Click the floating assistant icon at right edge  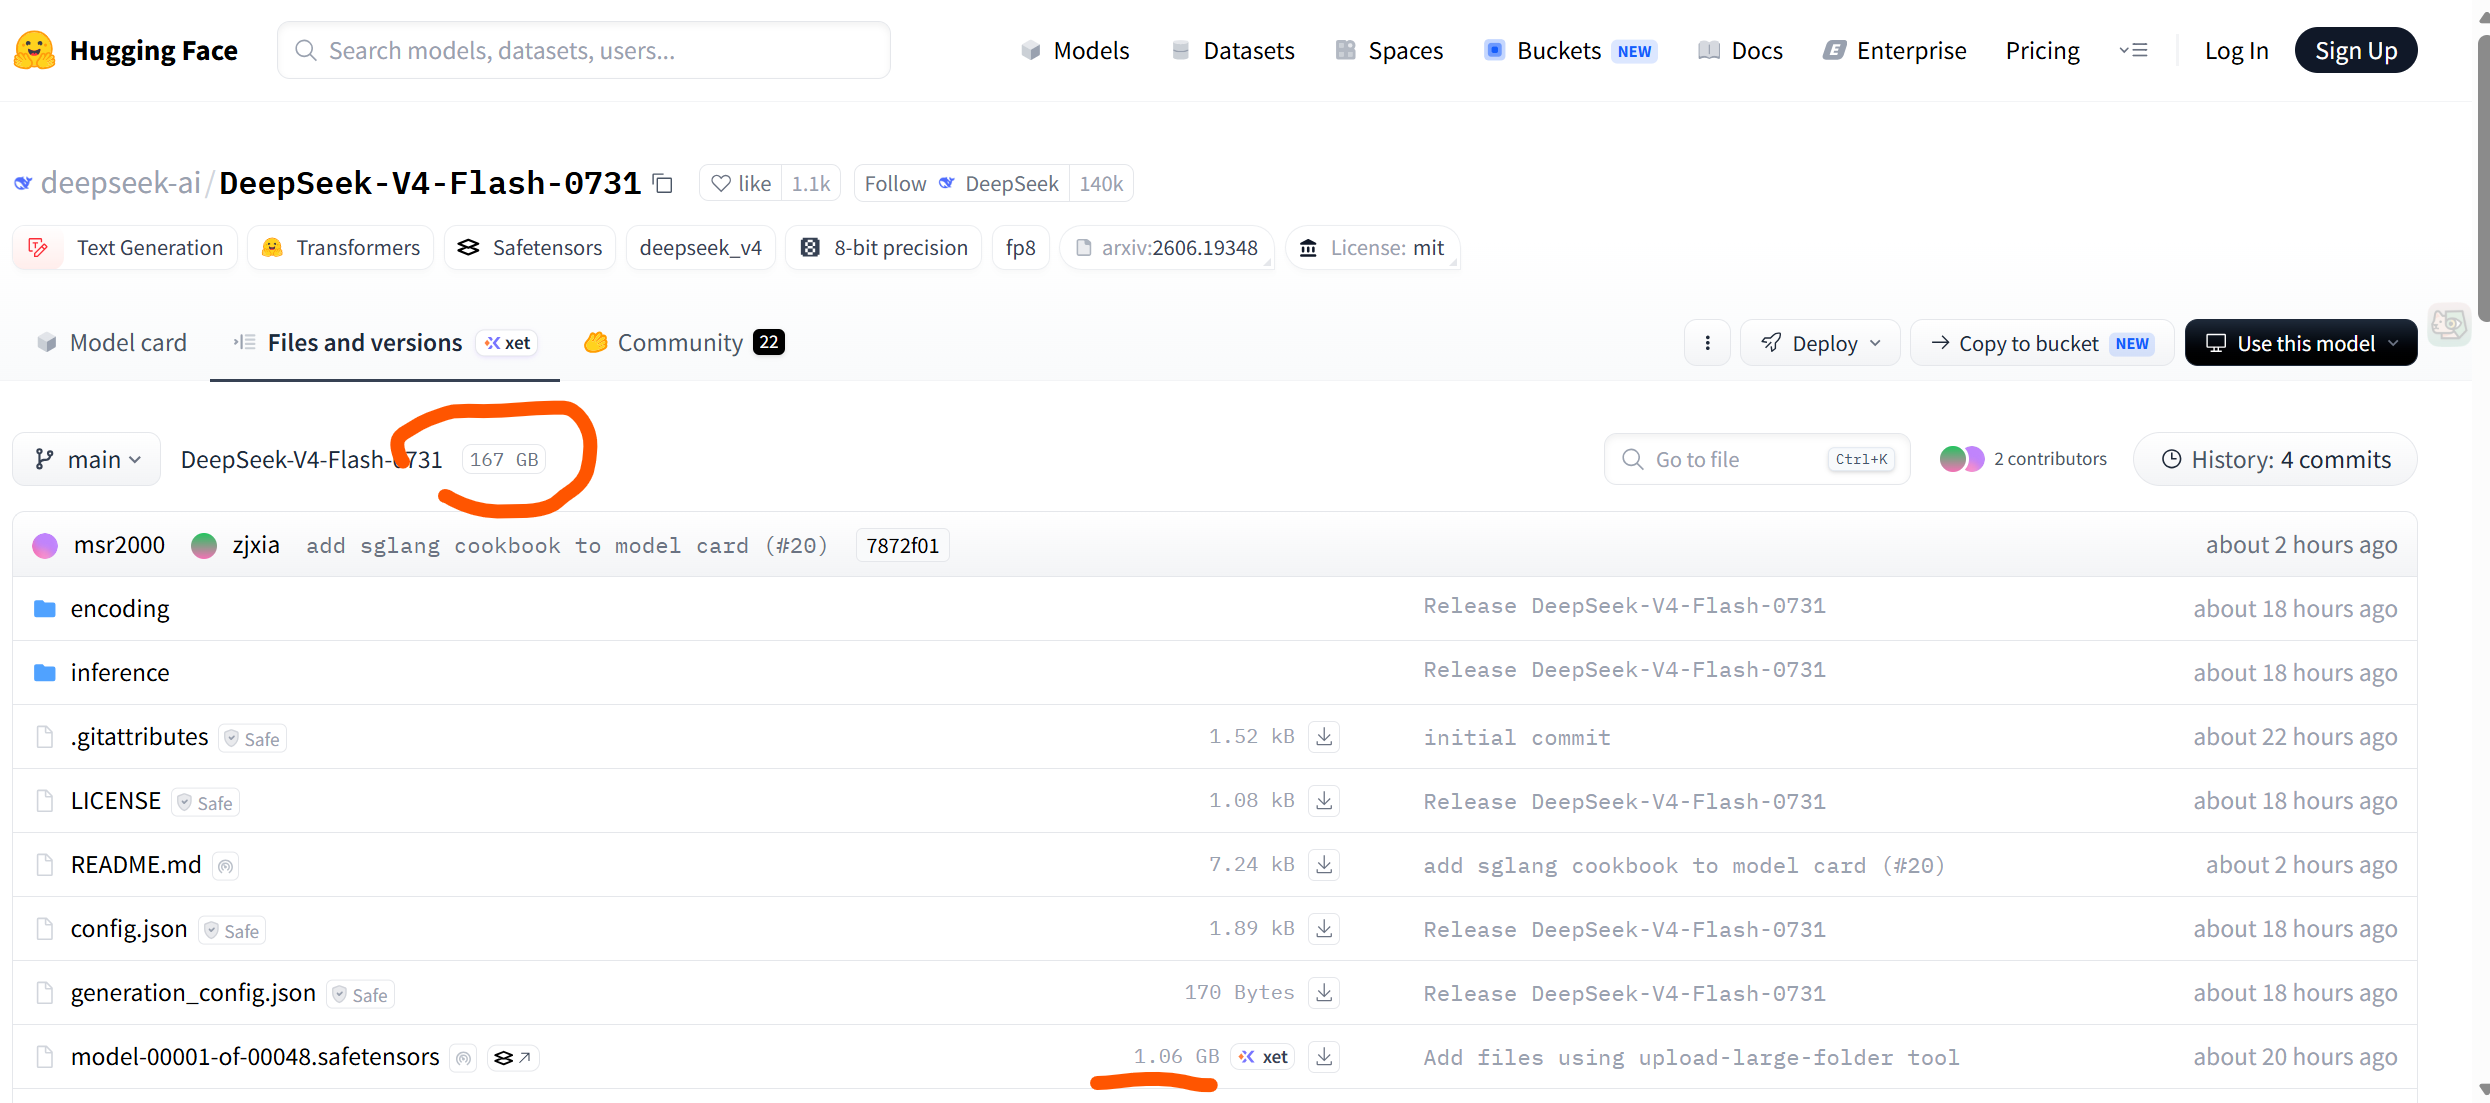pyautogui.click(x=2449, y=324)
